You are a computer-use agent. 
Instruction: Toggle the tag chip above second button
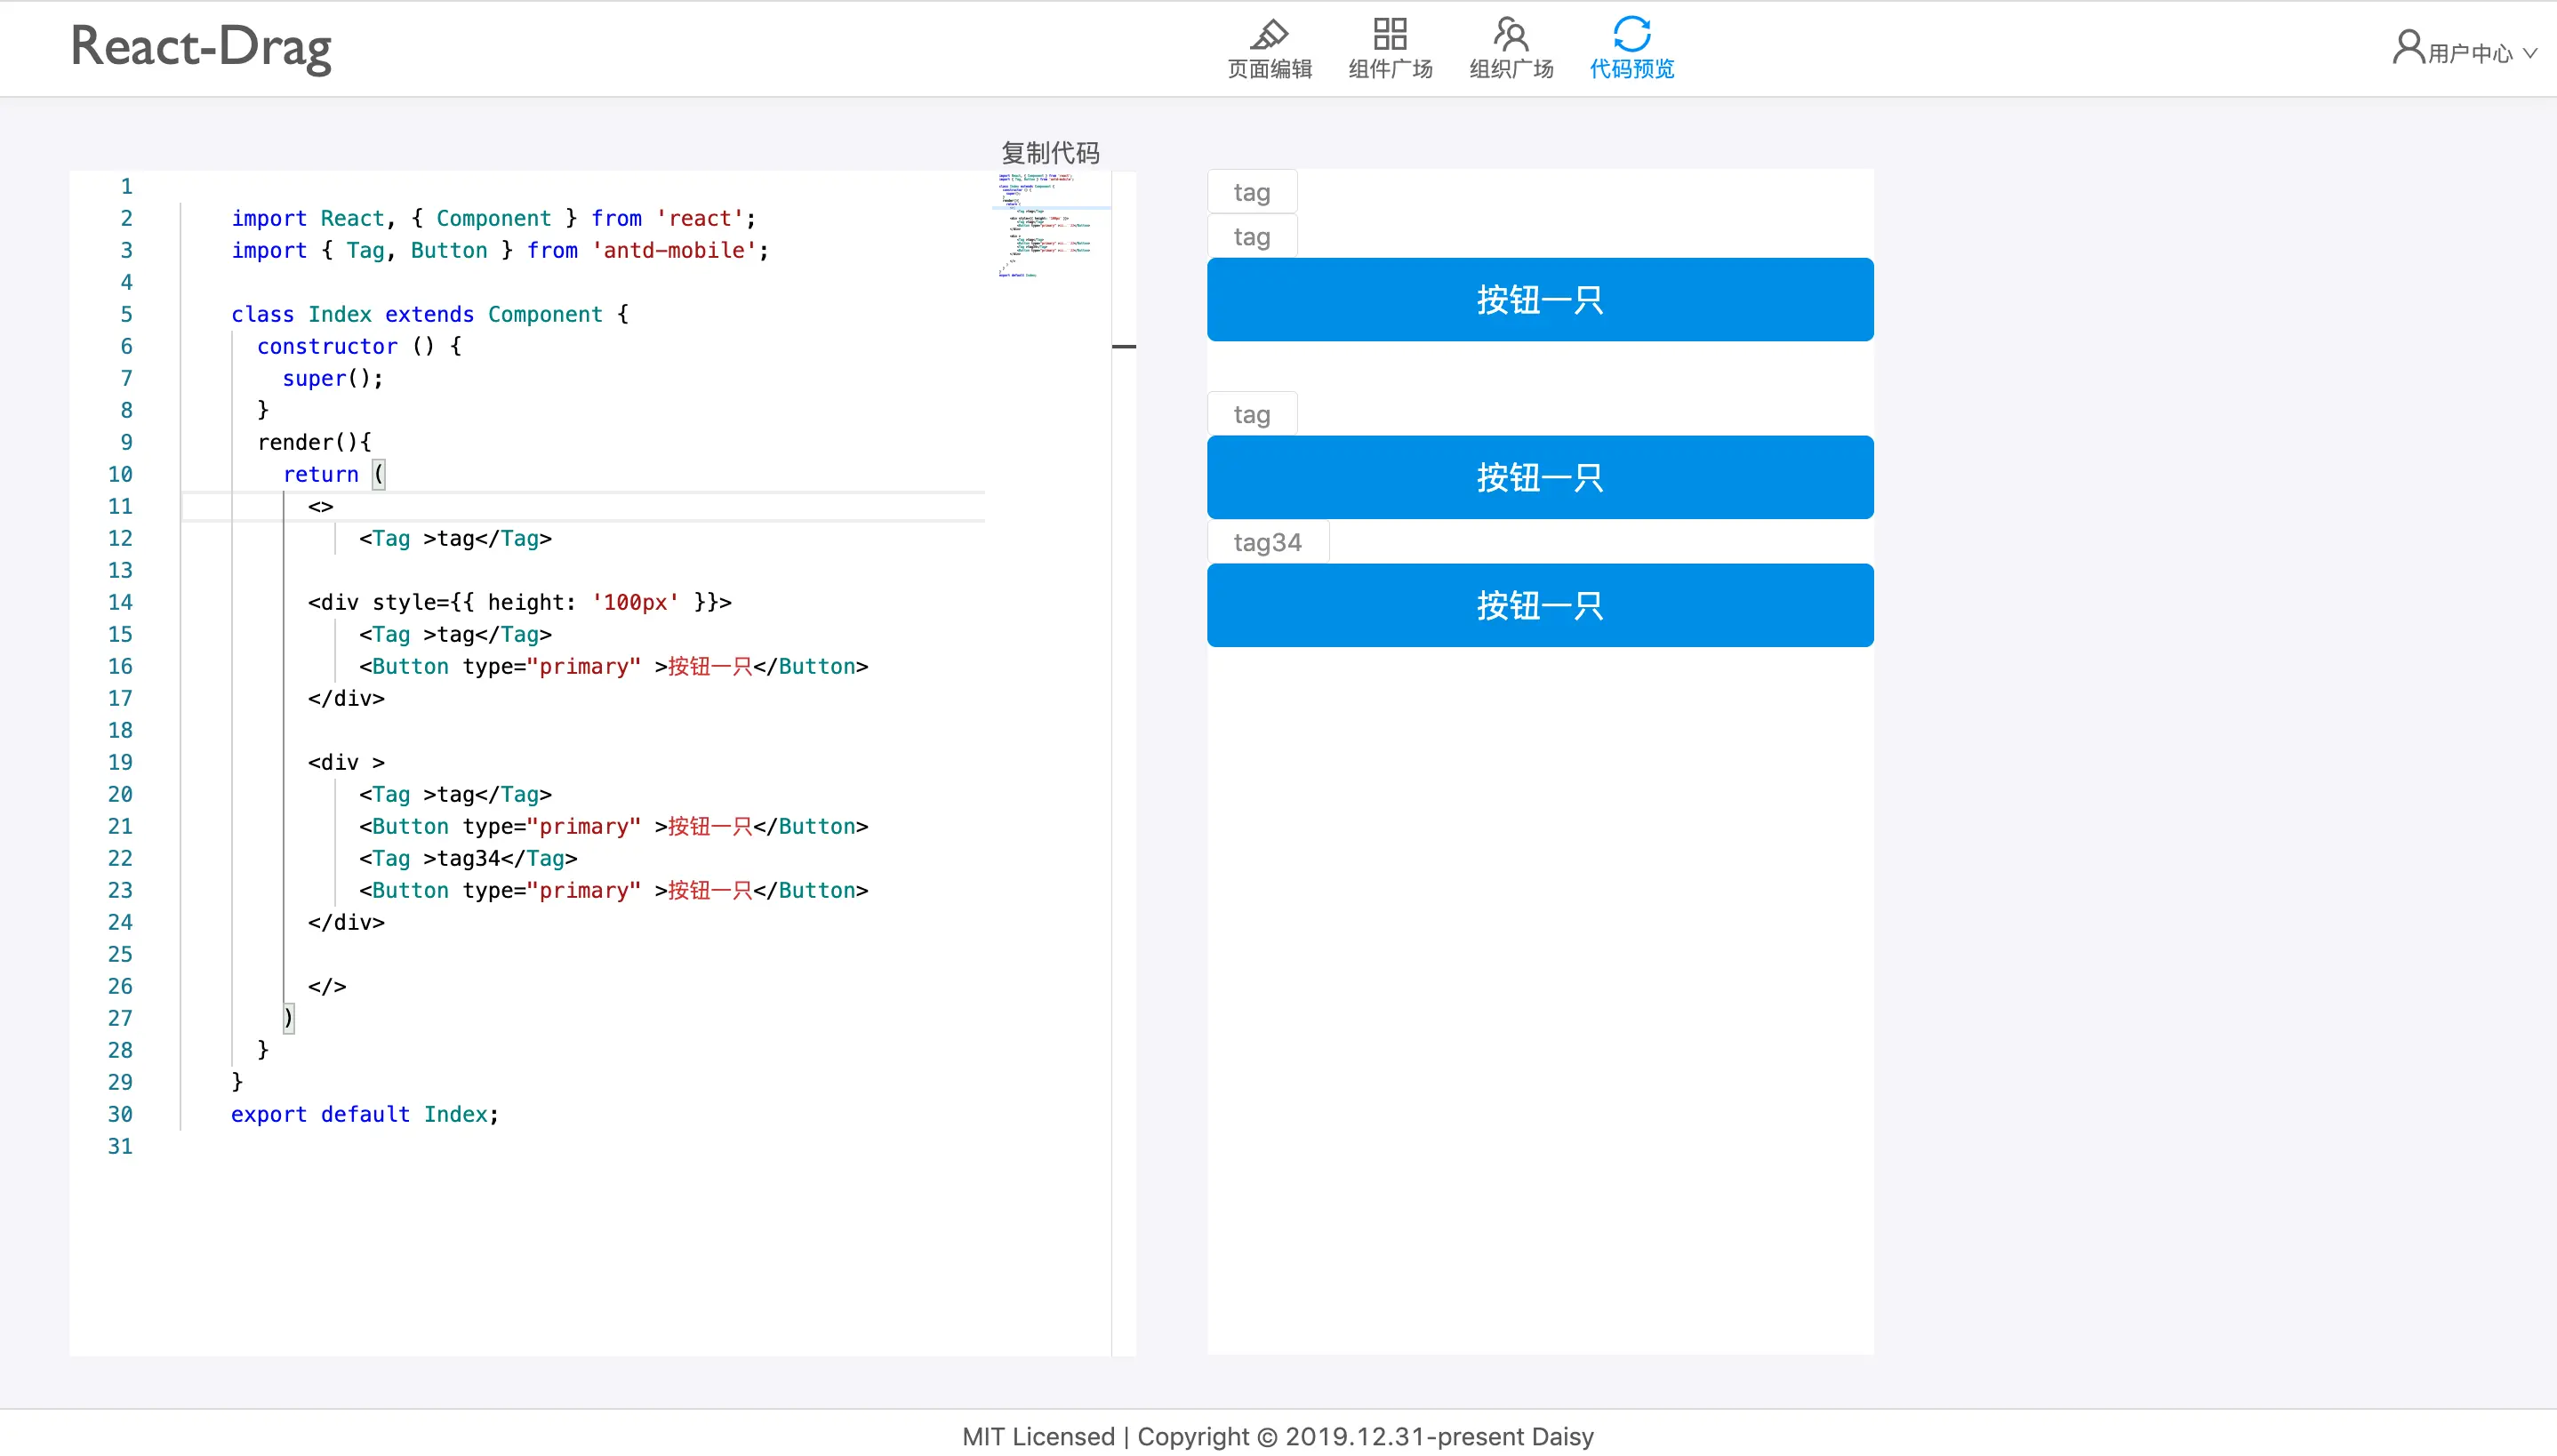tap(1251, 414)
